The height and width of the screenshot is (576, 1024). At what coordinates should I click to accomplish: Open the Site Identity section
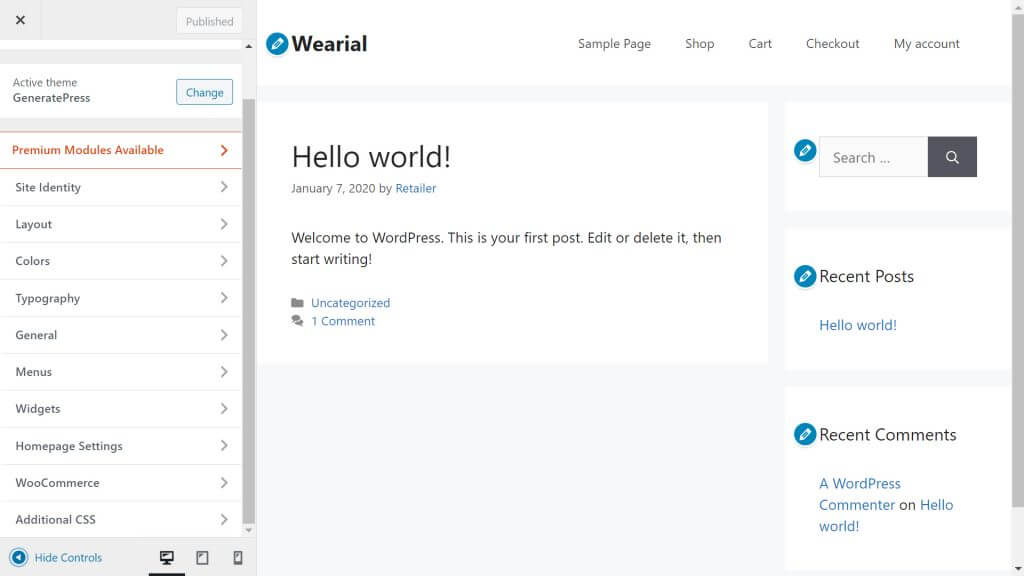coord(121,187)
